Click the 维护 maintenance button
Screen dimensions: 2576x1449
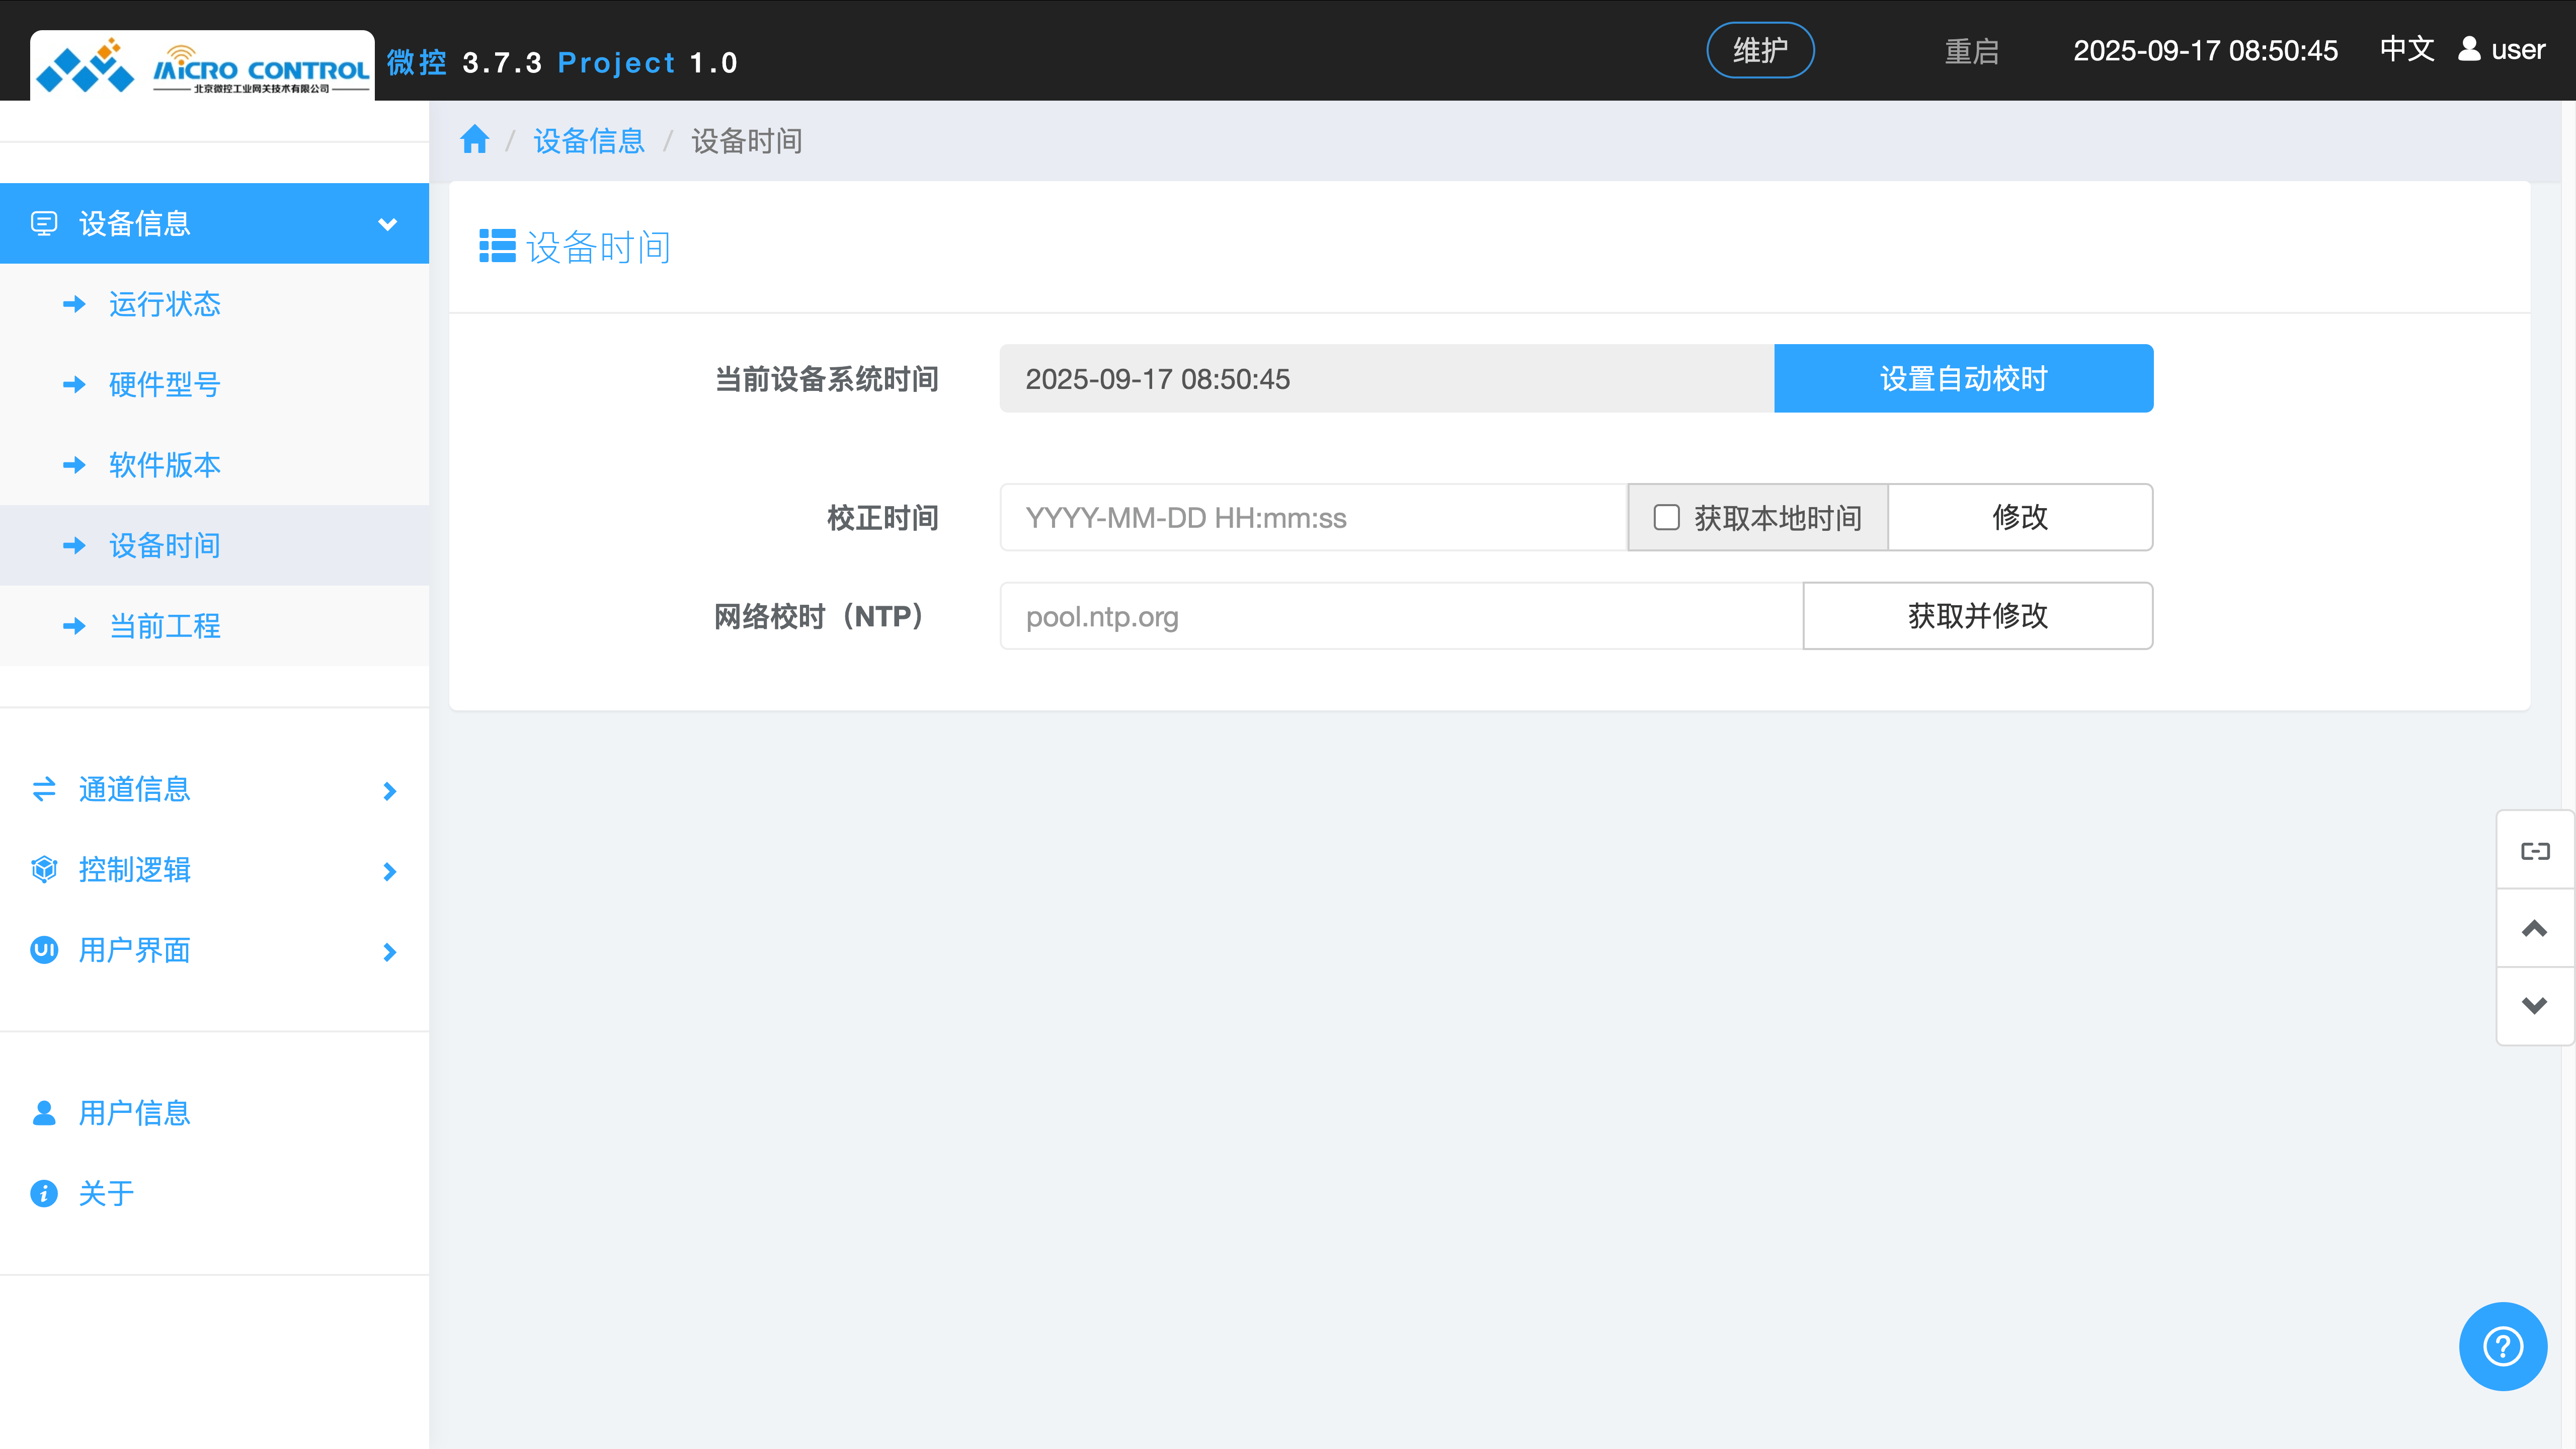(x=1759, y=50)
